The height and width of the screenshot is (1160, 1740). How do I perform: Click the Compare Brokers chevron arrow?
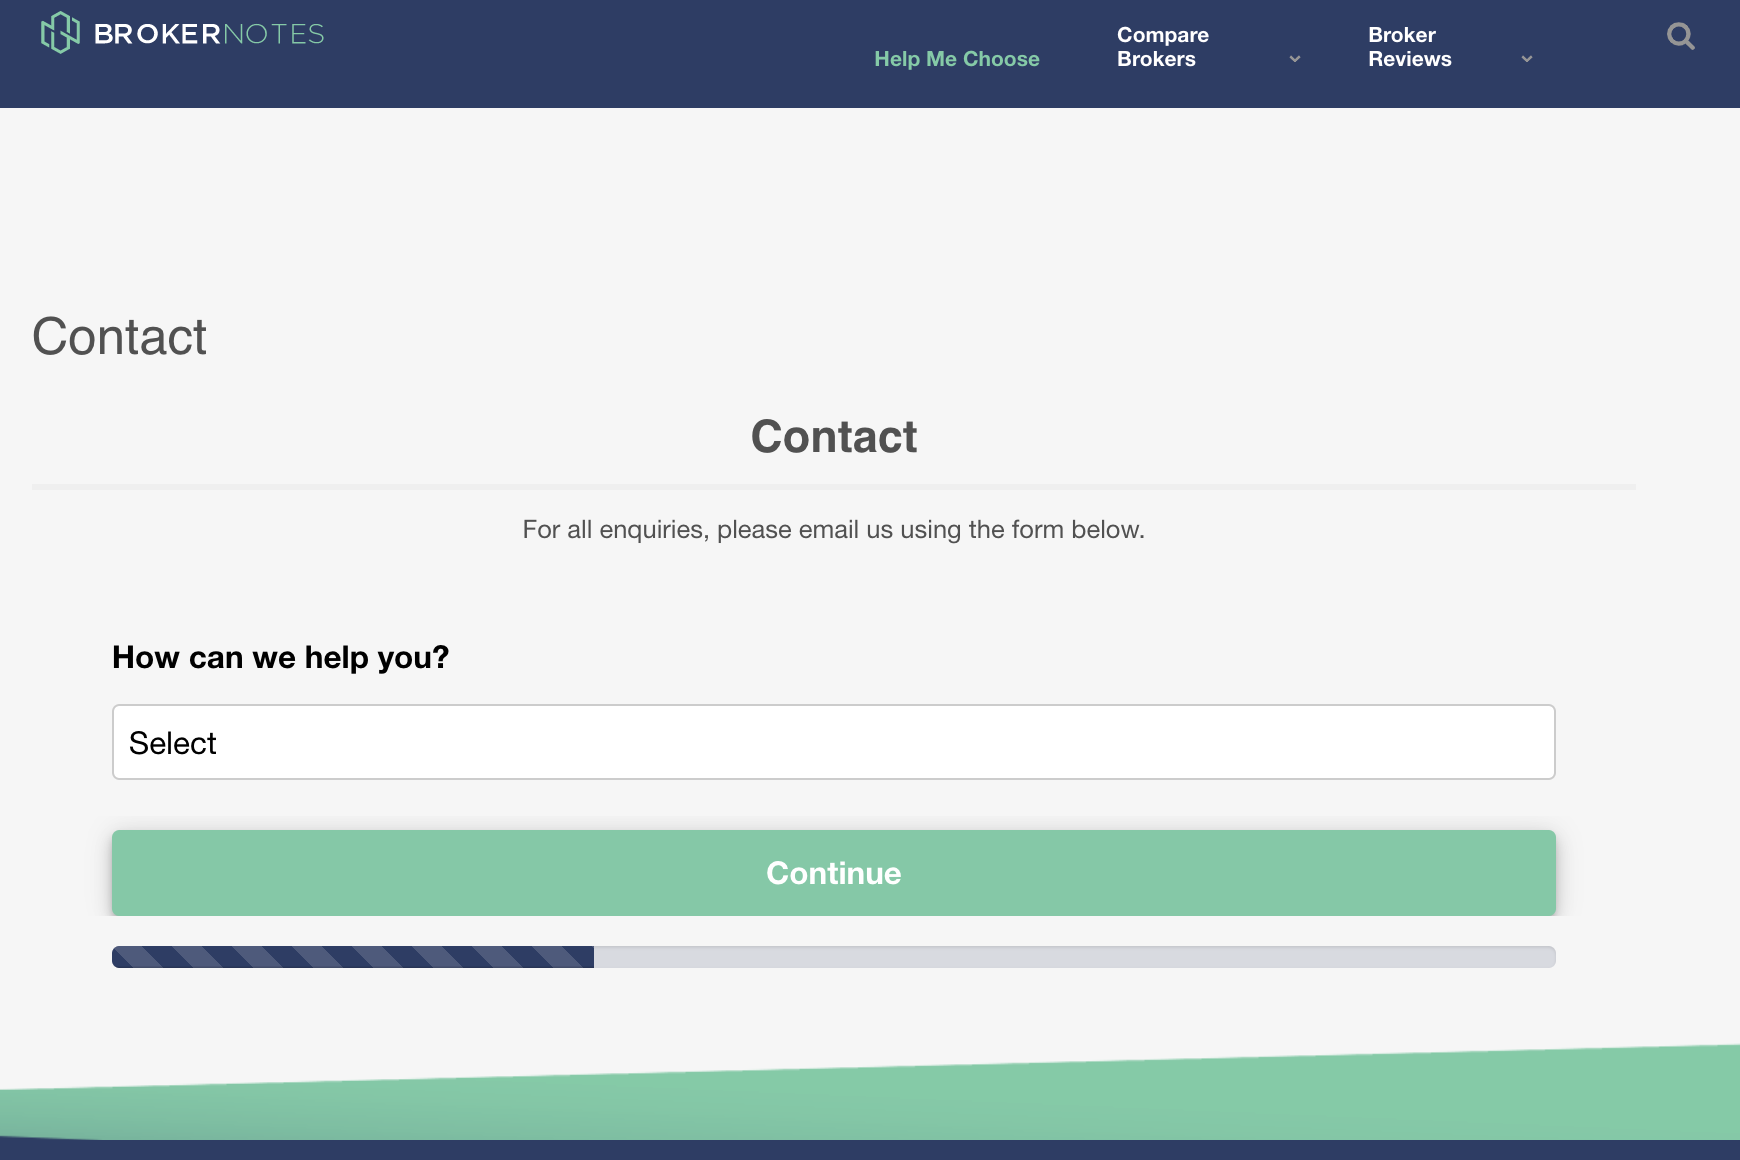point(1295,59)
